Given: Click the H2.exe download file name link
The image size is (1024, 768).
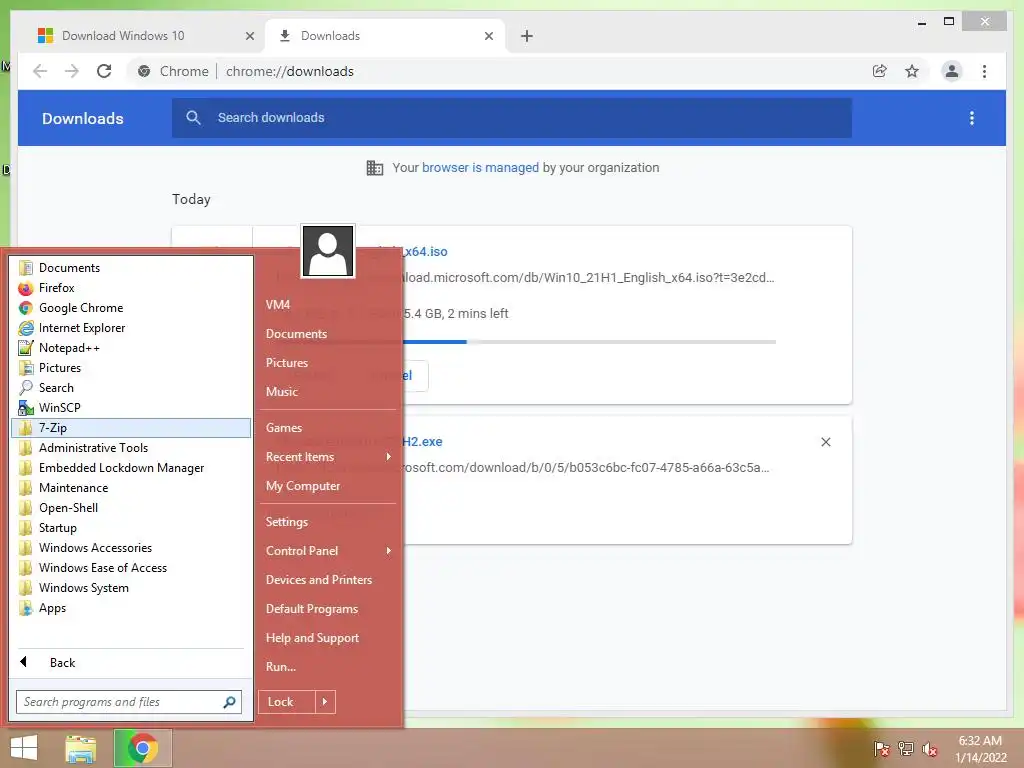Looking at the screenshot, I should point(423,441).
